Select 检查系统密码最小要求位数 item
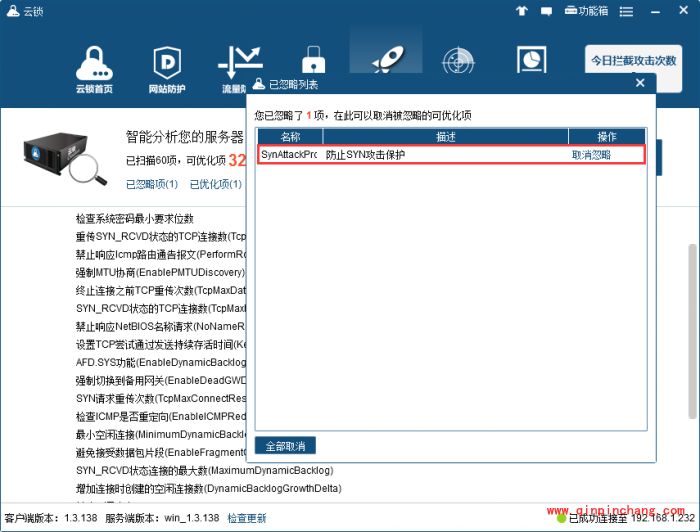Image resolution: width=700 pixels, height=532 pixels. pos(134,219)
